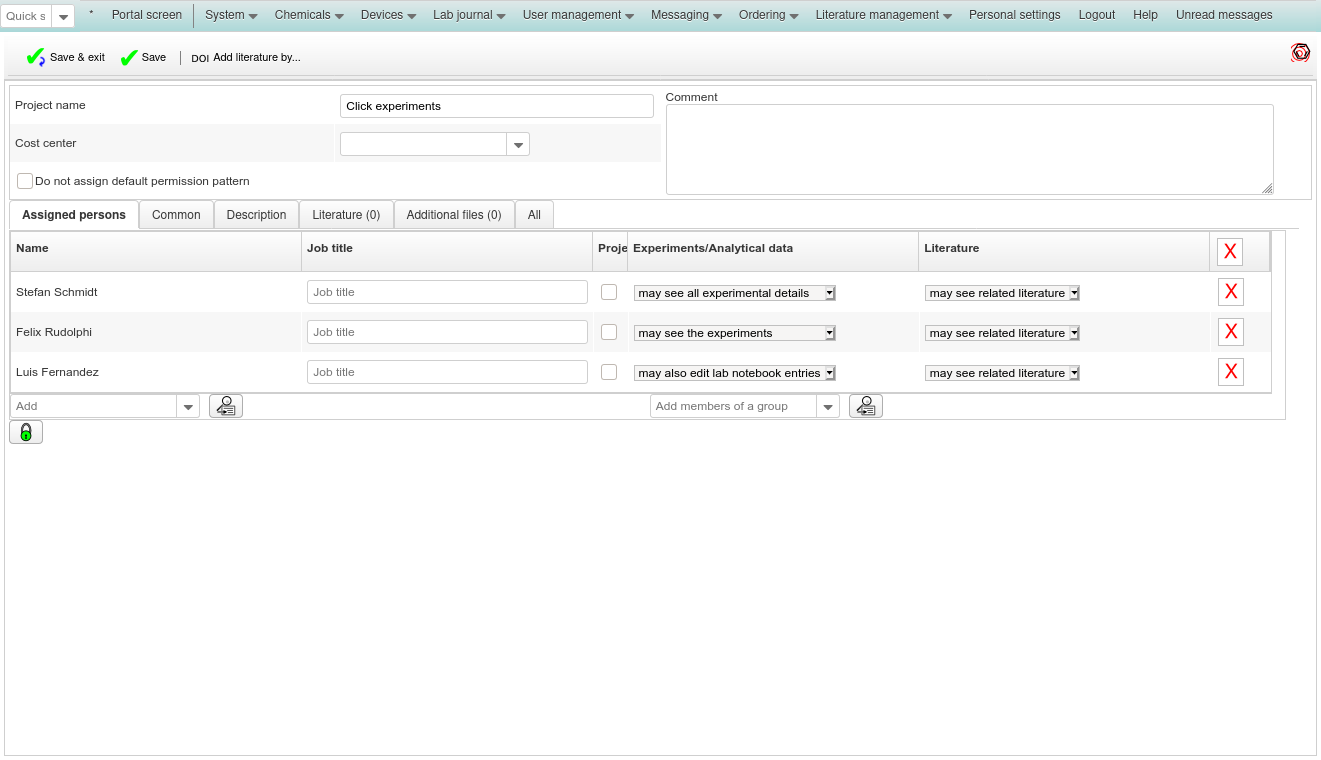Toggle project checkbox for Luis Fernandez
1321x760 pixels.
pos(609,372)
